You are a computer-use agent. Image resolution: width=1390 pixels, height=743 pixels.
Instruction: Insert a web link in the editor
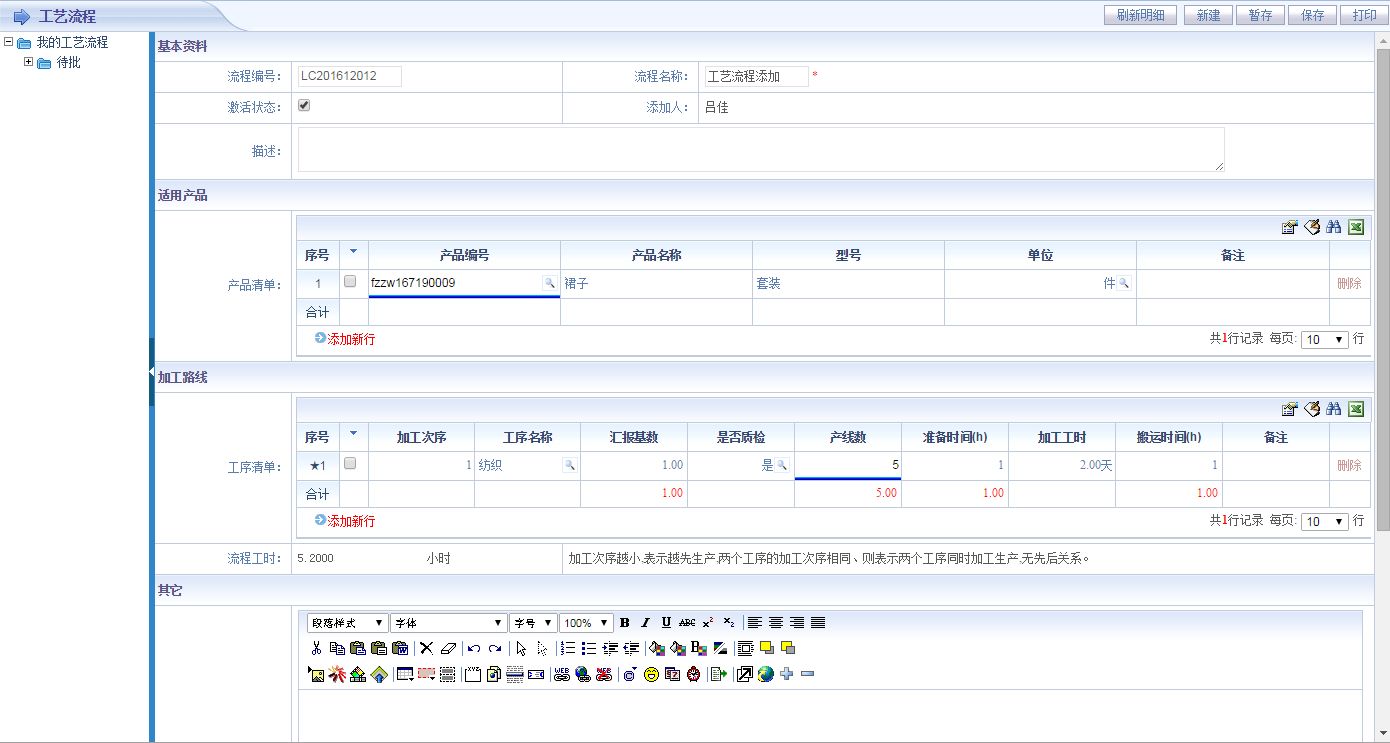(560, 673)
